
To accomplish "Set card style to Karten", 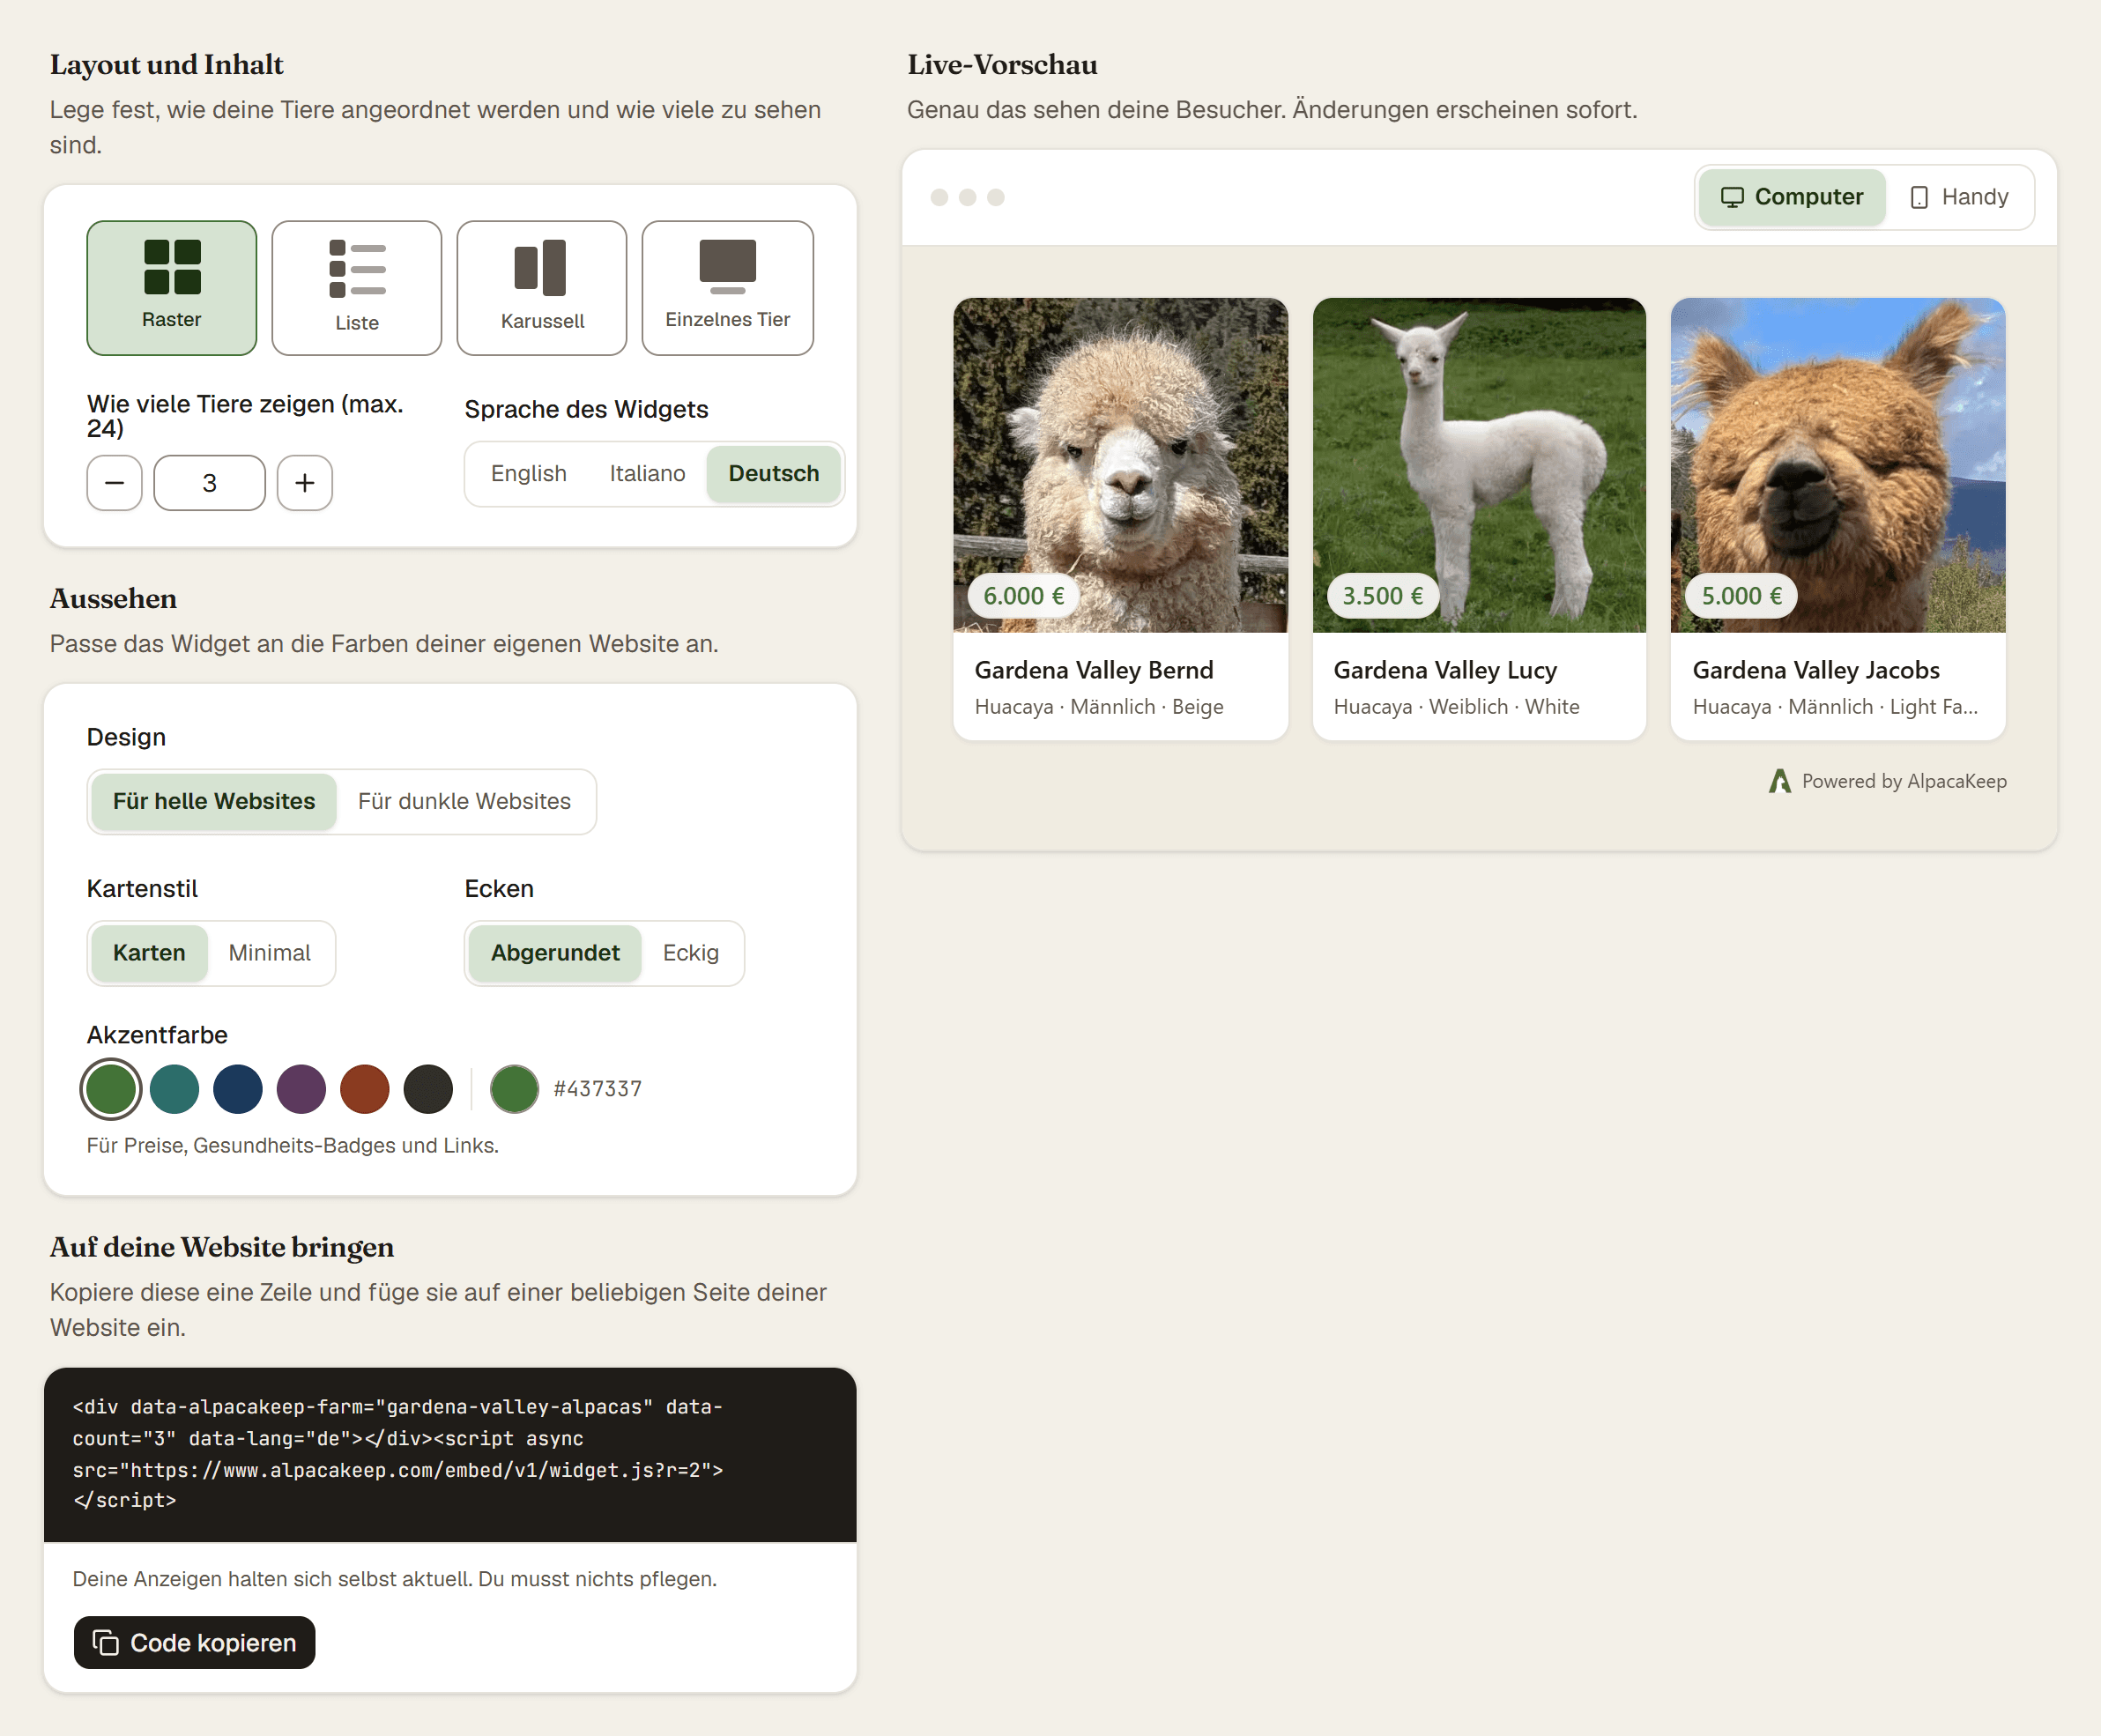I will pos(149,953).
